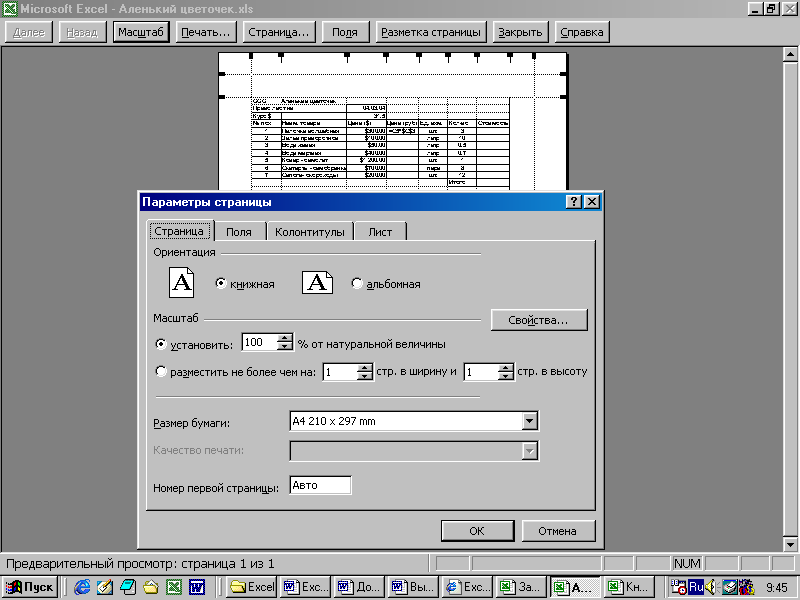Switch to the Колонтитулы tab

click(x=310, y=232)
